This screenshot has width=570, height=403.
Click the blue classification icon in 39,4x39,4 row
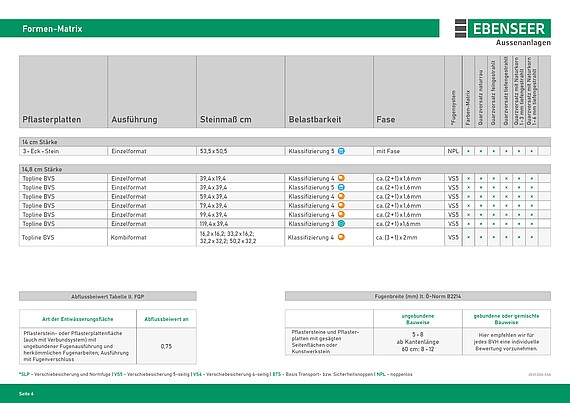click(341, 187)
